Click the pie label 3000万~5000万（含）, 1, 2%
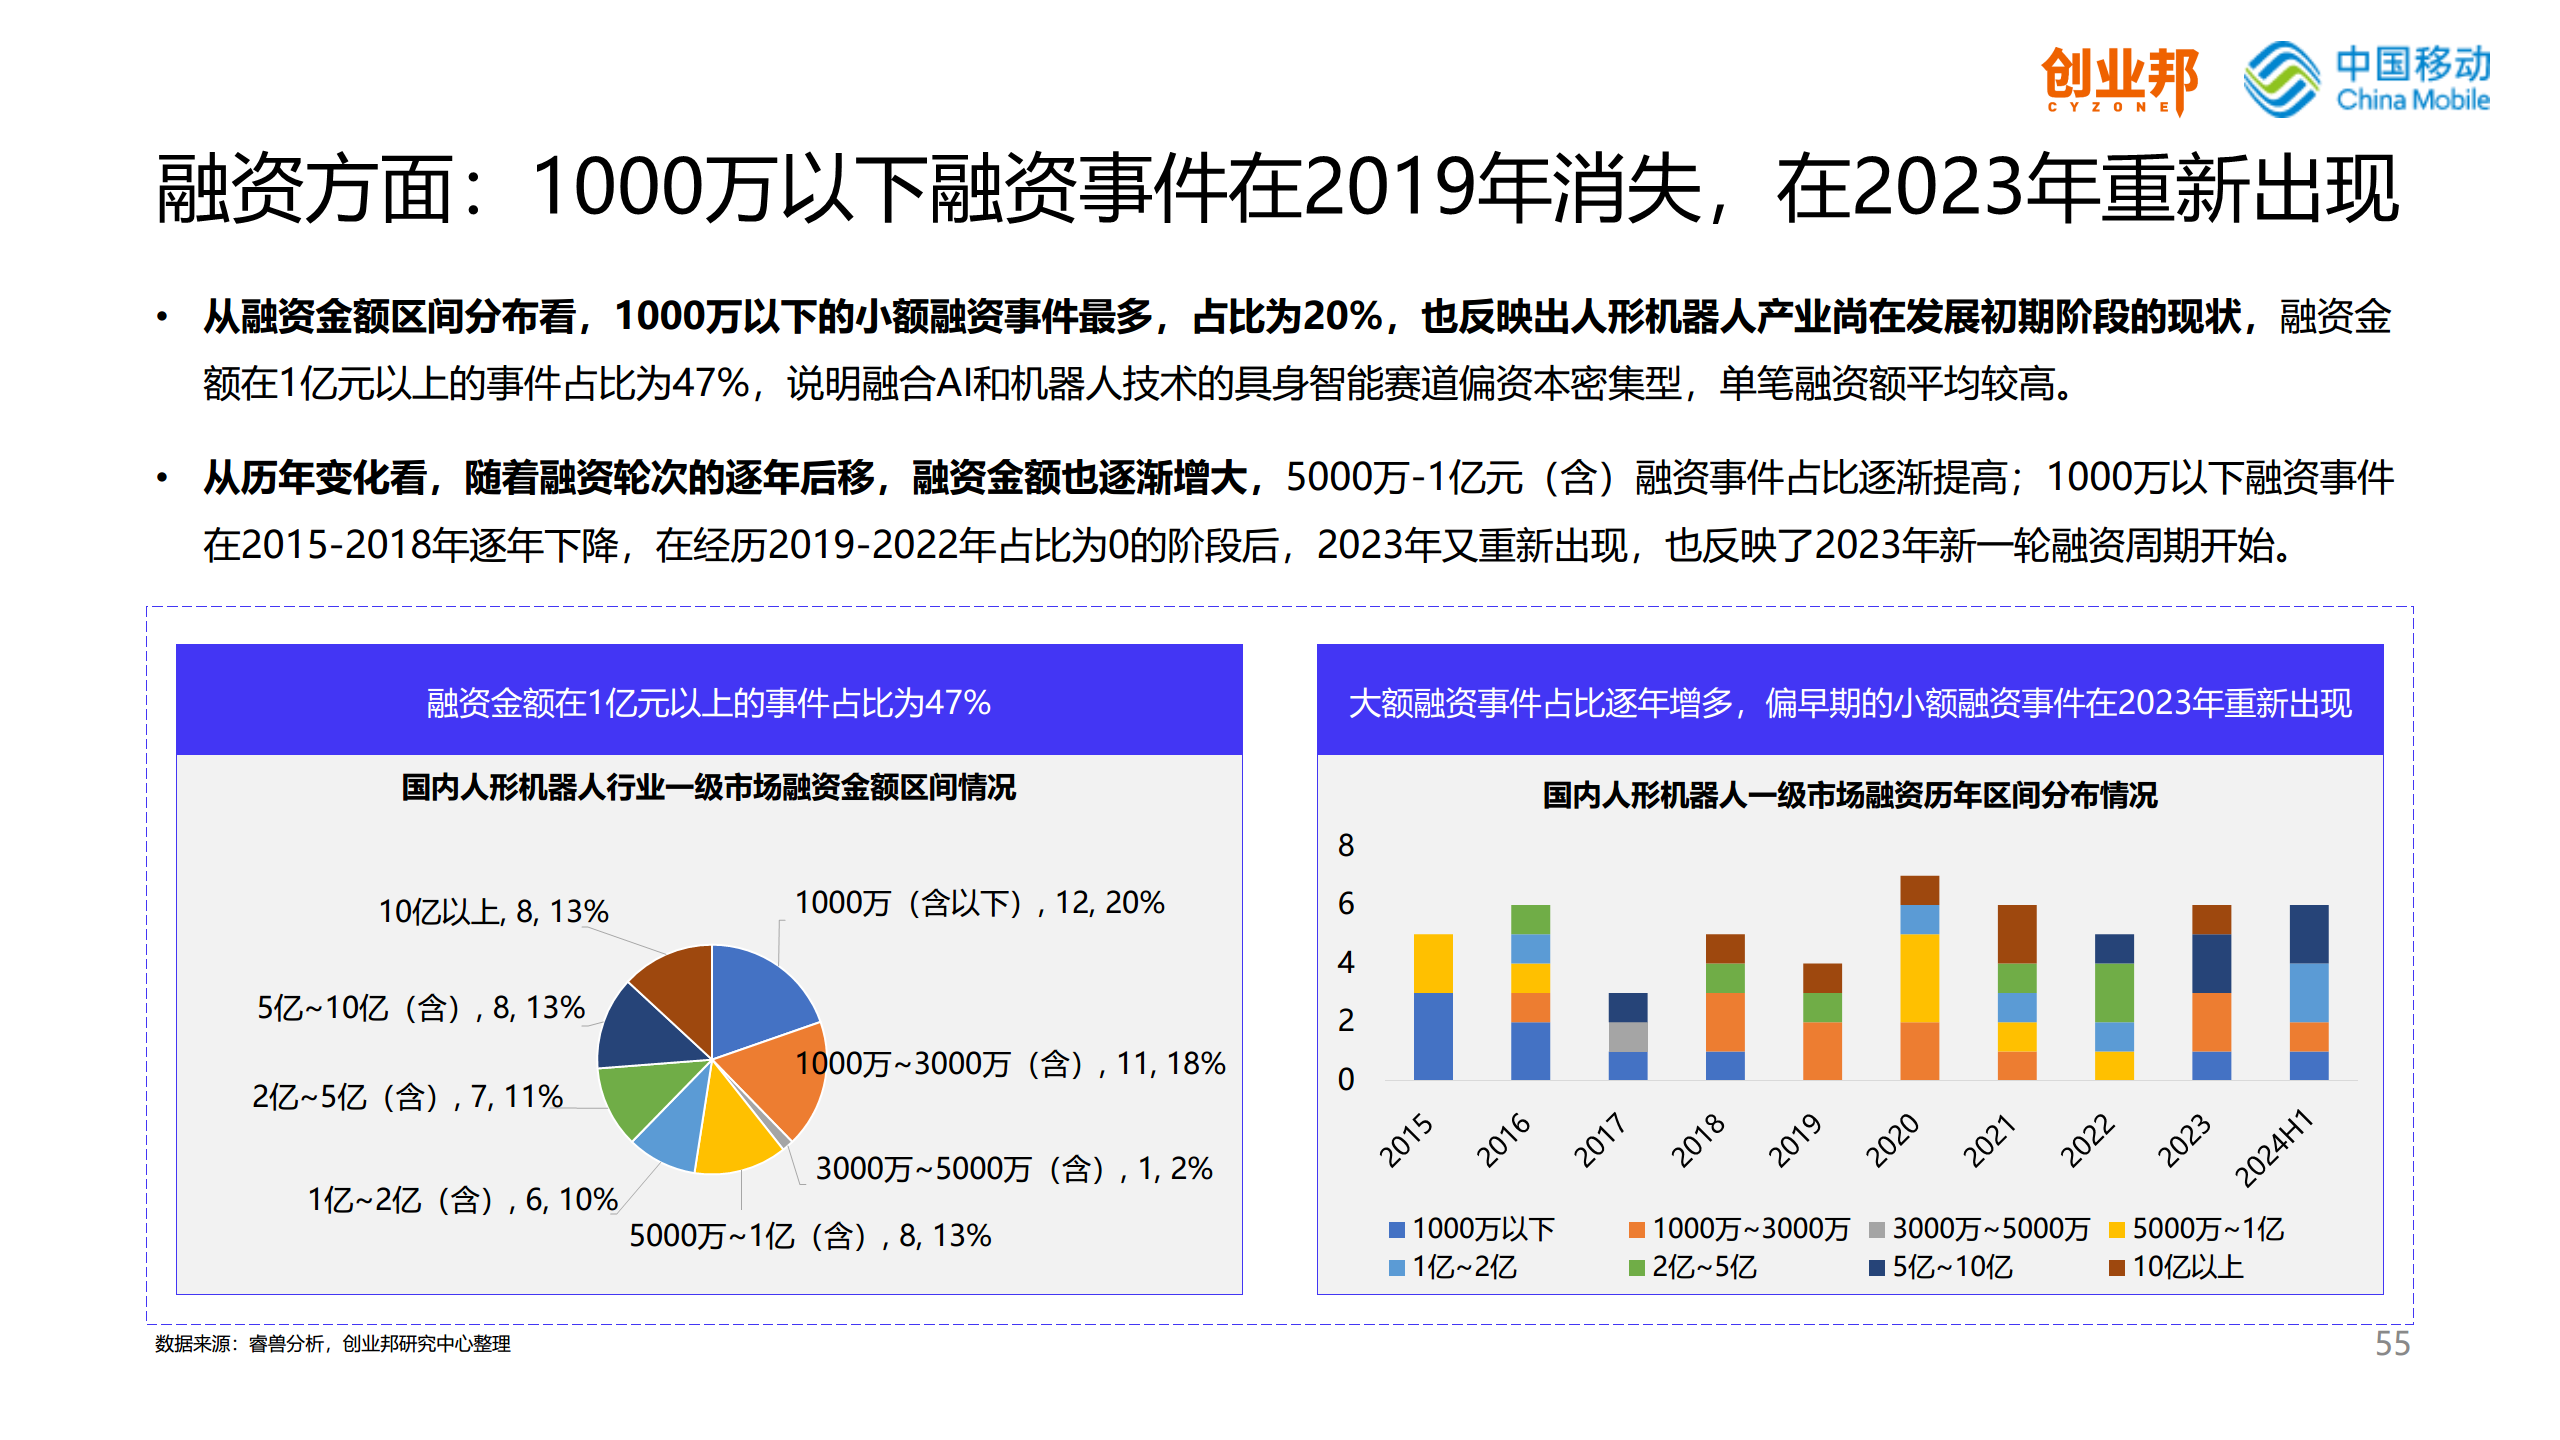This screenshot has width=2560, height=1440. (x=1014, y=1168)
